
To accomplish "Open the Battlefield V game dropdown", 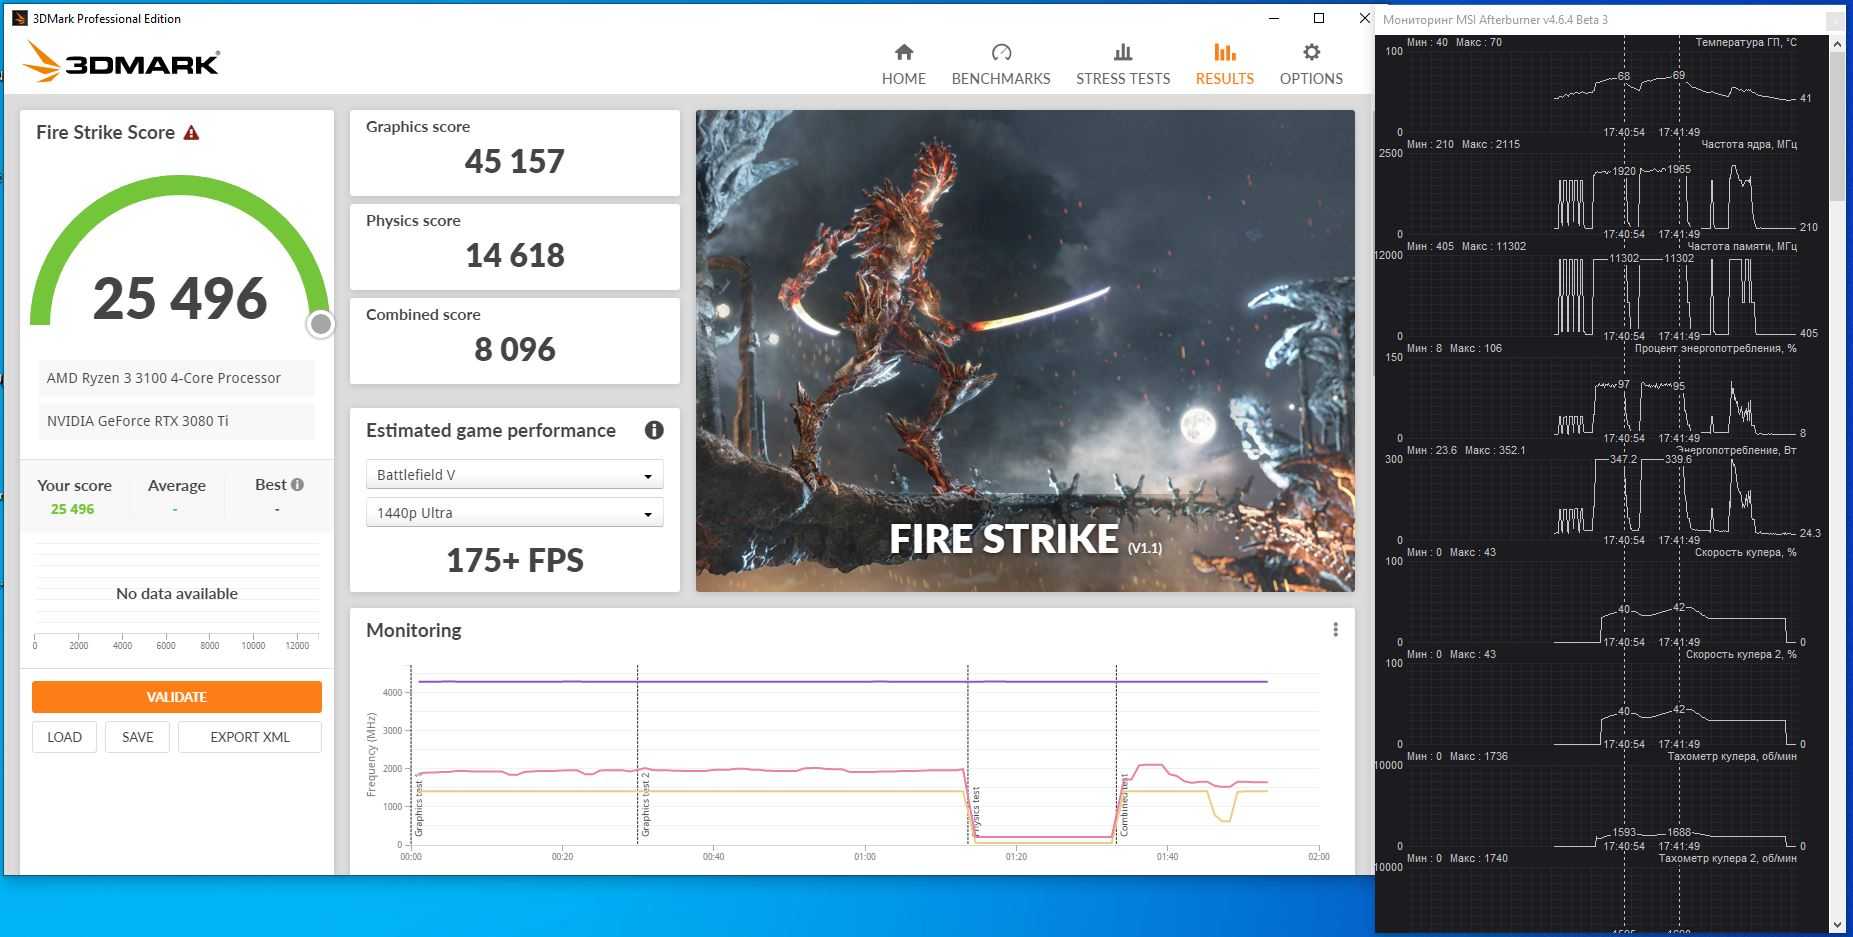I will coord(514,475).
